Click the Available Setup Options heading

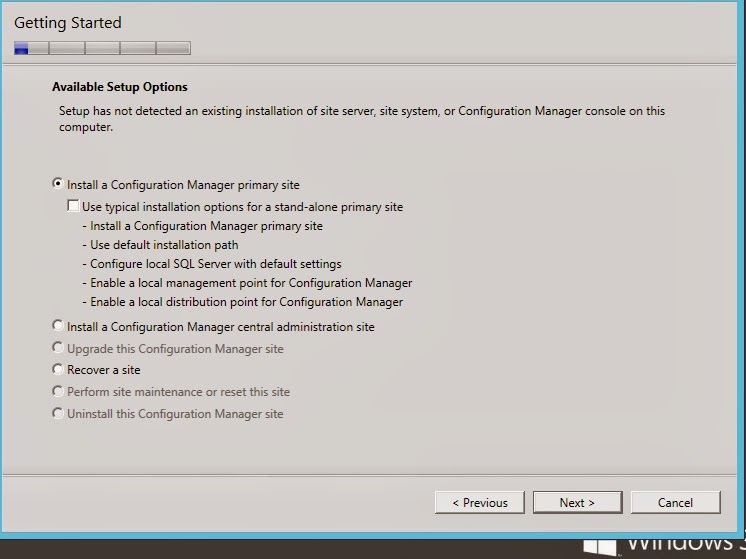120,87
